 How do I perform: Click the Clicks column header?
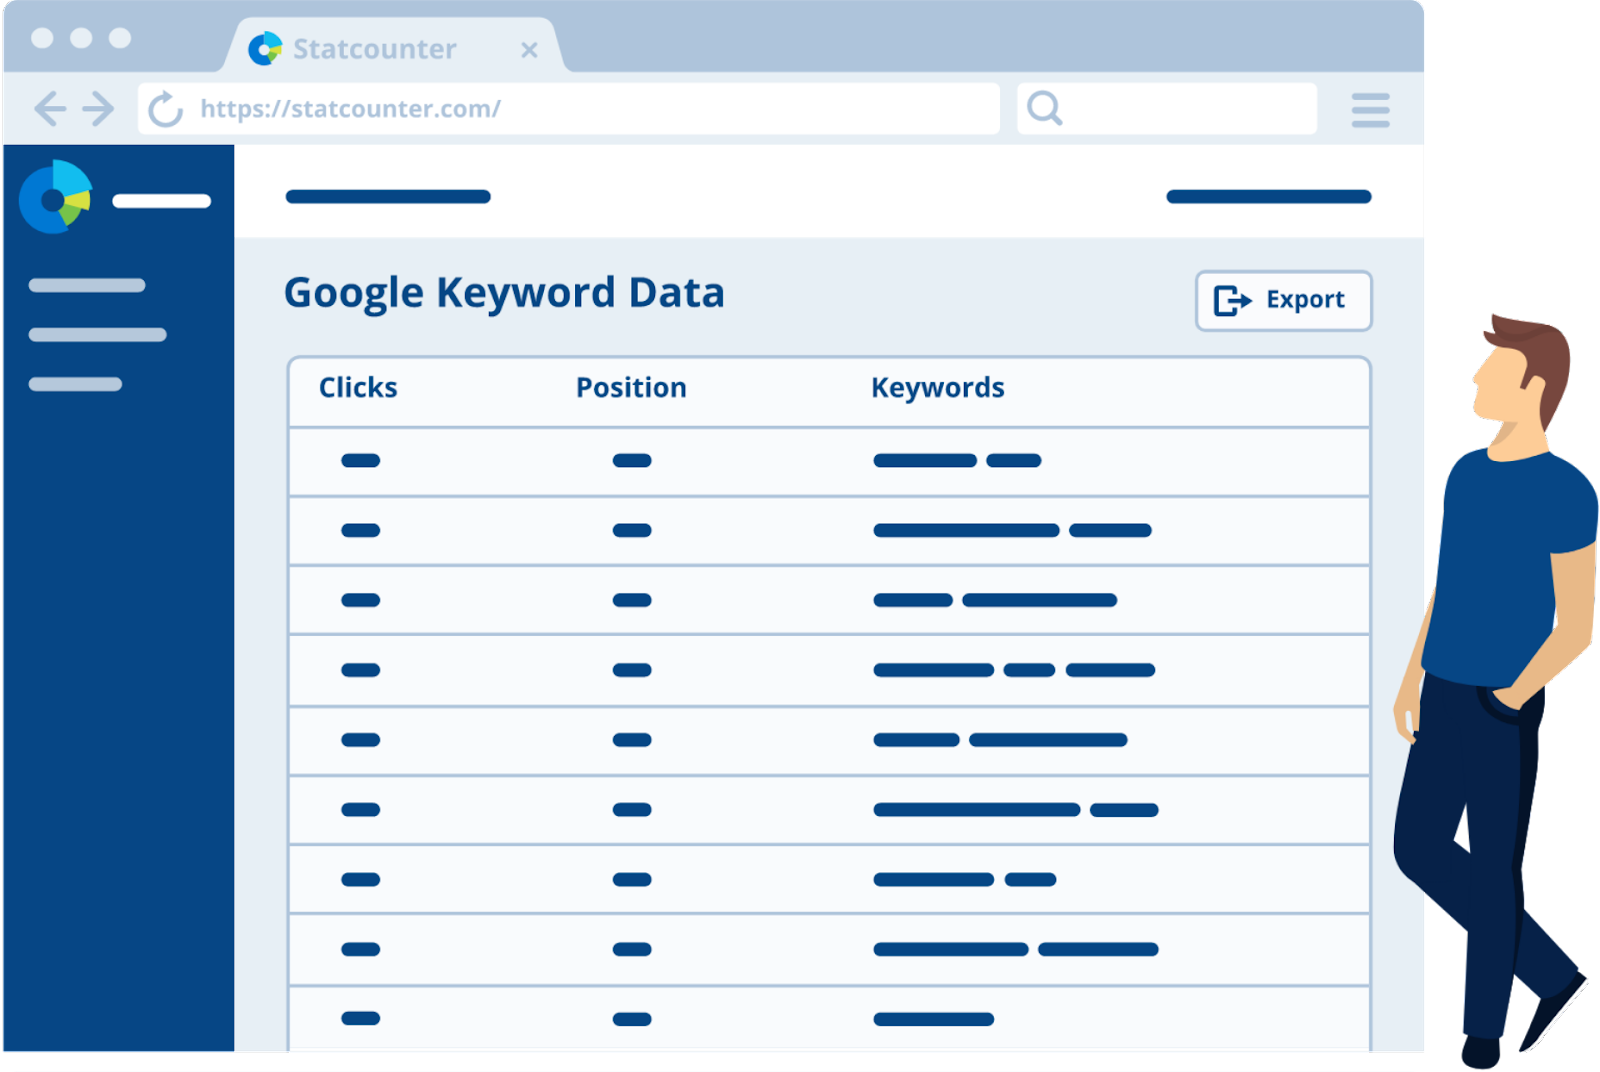click(358, 388)
